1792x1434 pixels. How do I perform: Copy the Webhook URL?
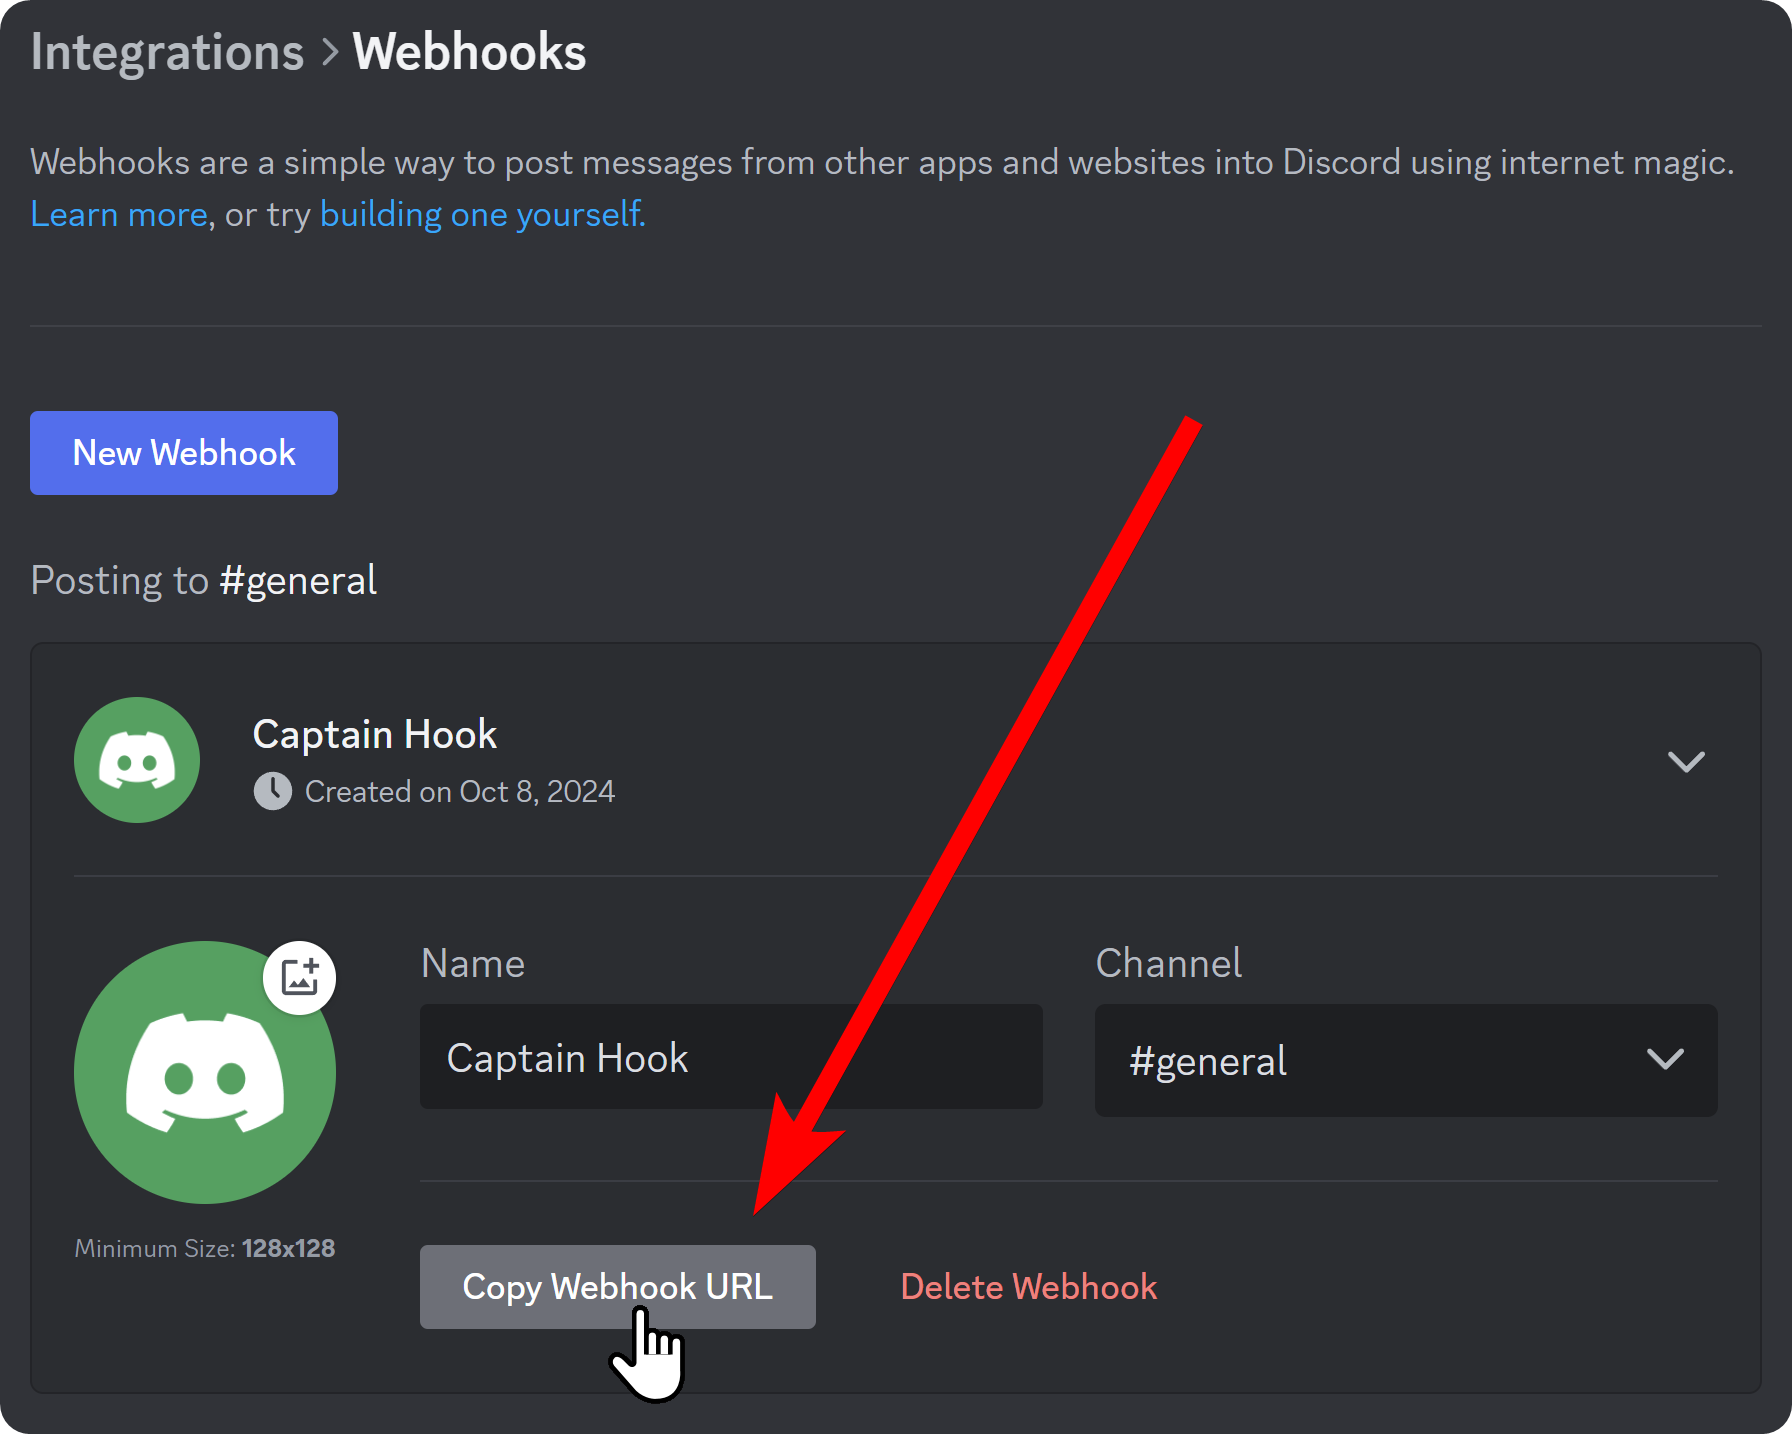coord(617,1287)
